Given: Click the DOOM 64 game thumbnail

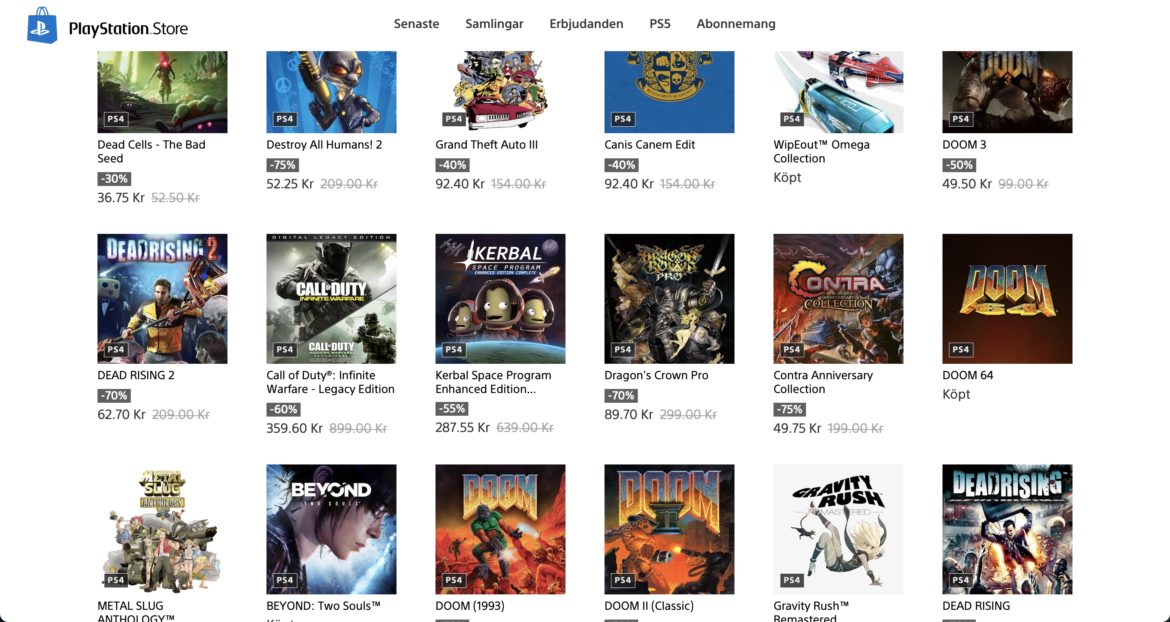Looking at the screenshot, I should point(1007,299).
